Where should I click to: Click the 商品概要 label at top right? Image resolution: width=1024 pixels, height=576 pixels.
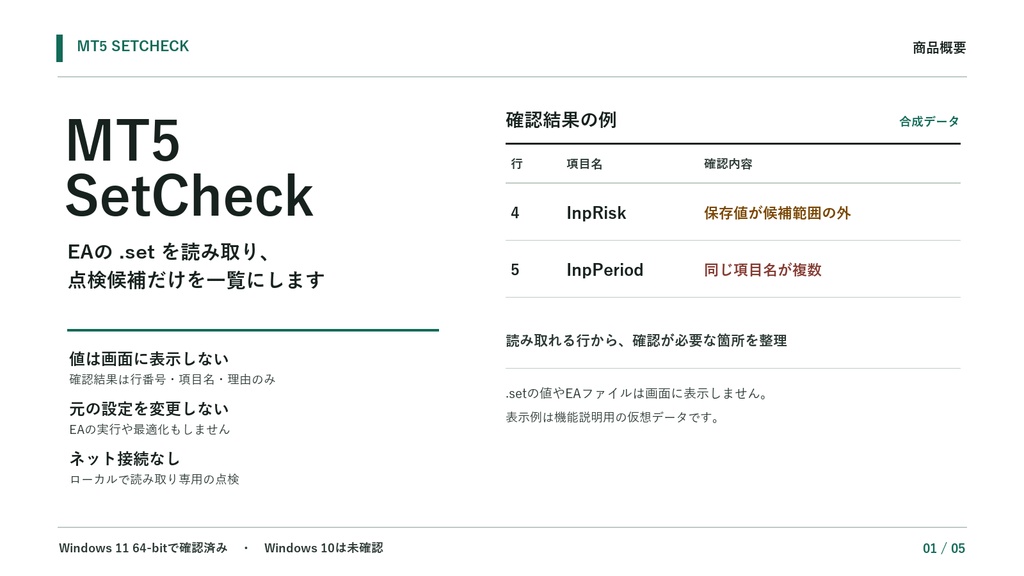click(x=939, y=48)
